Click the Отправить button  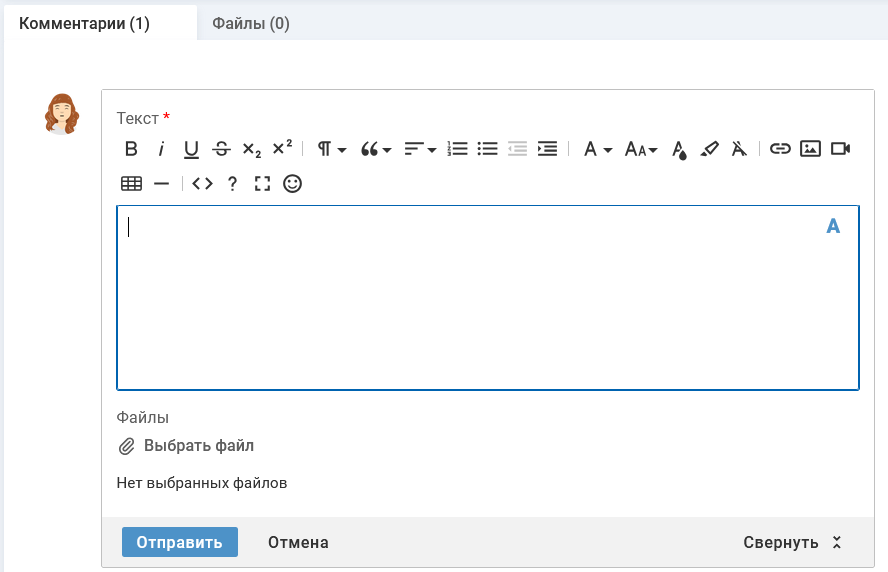tap(180, 542)
